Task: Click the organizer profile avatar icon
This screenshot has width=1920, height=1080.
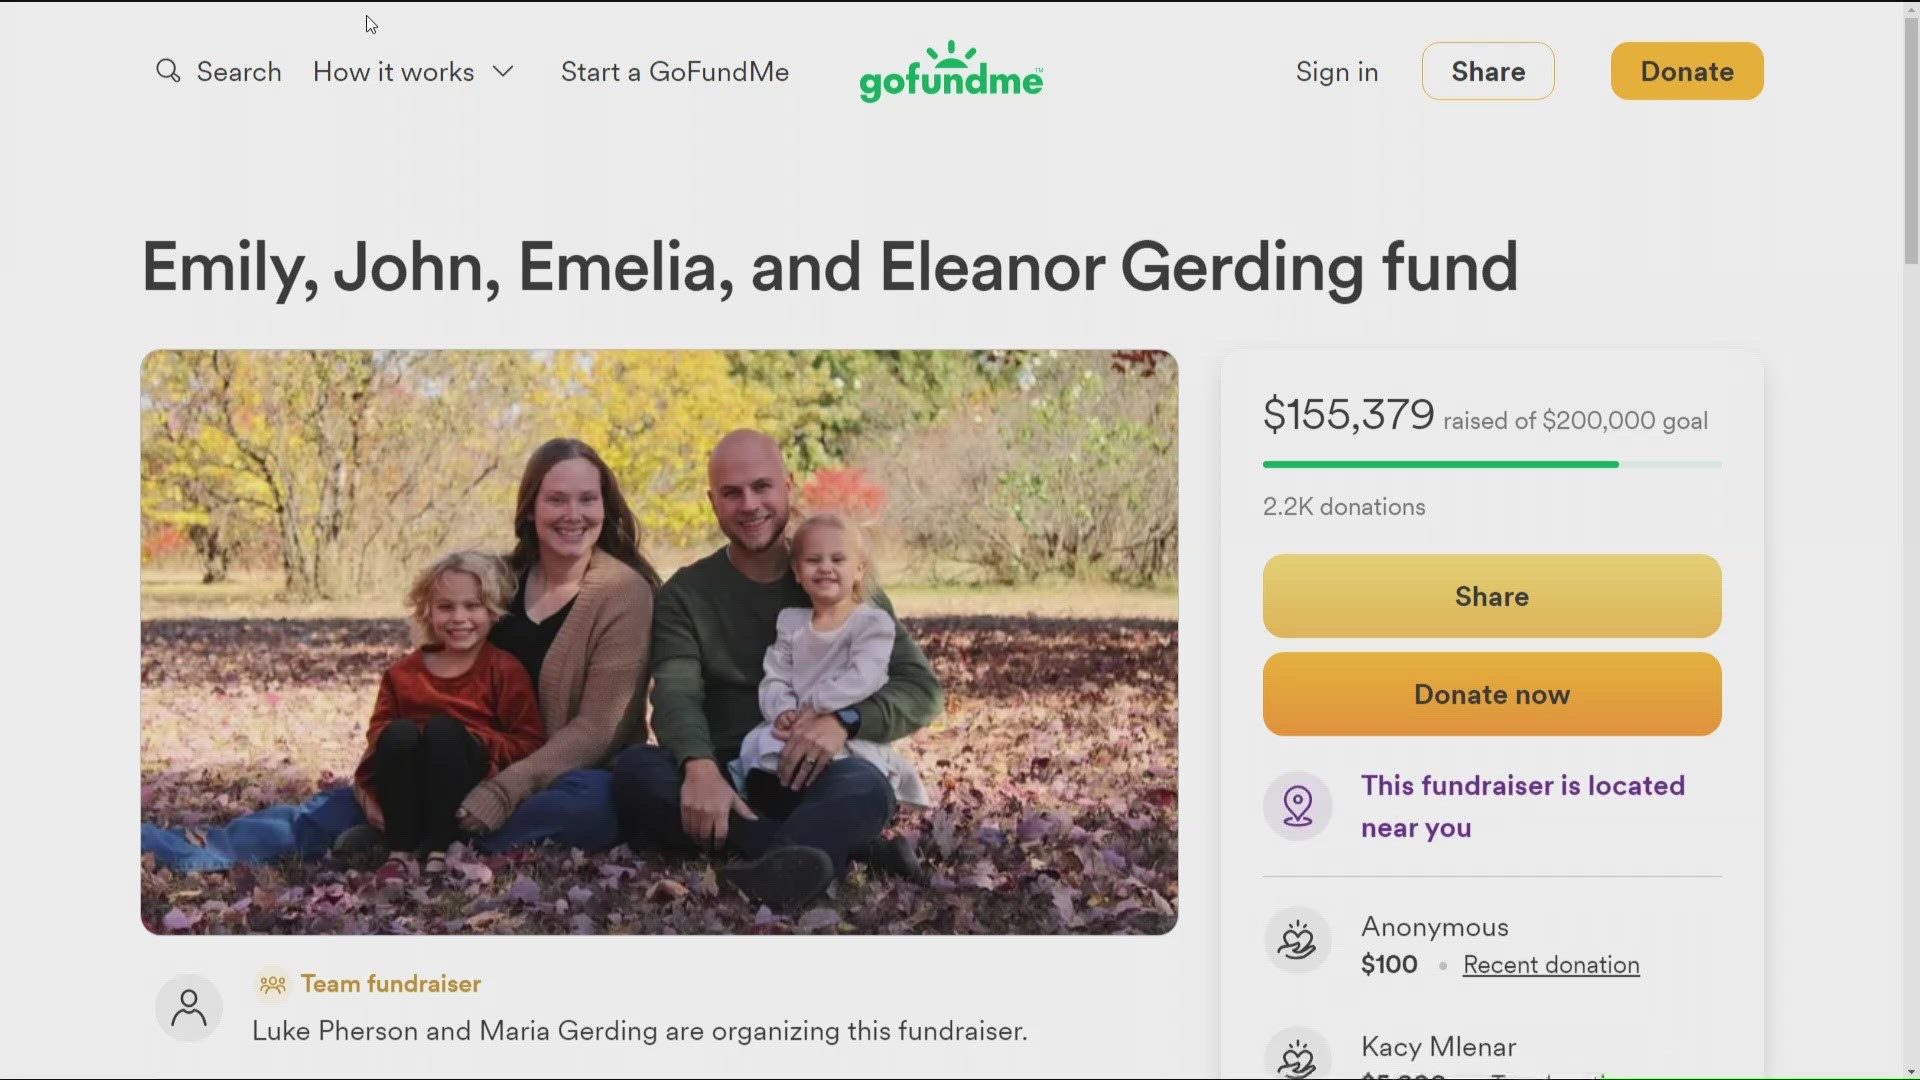Action: 190,1006
